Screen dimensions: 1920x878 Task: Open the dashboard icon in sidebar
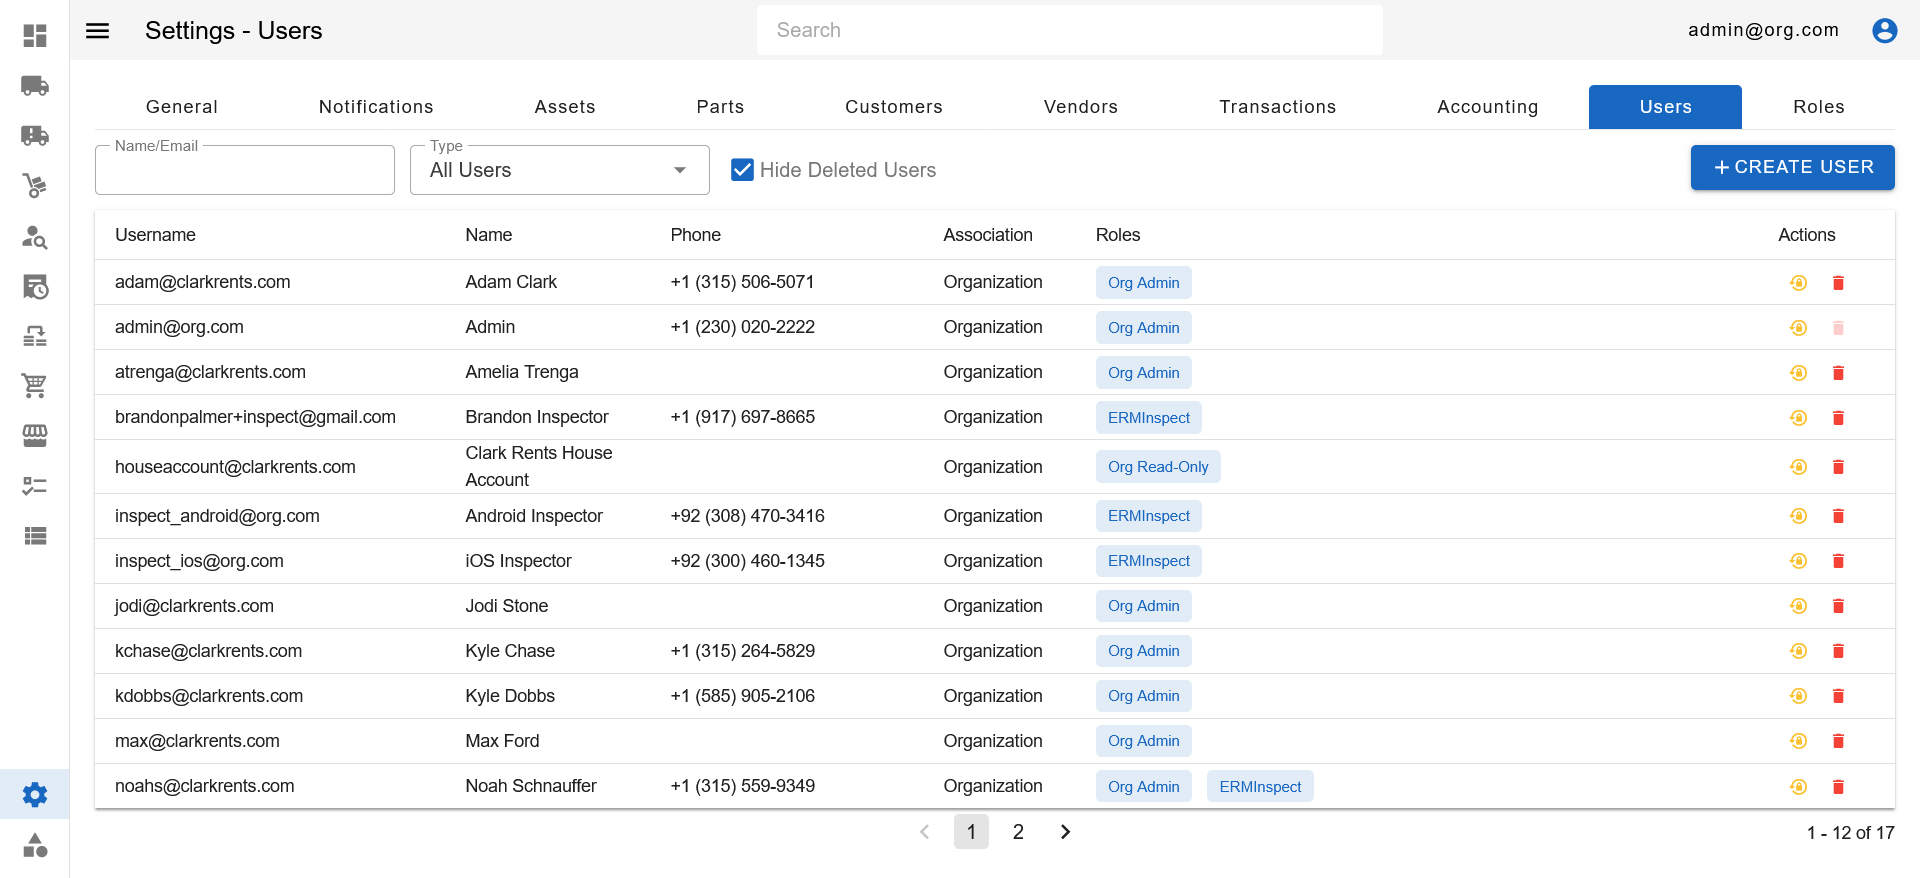pyautogui.click(x=35, y=36)
